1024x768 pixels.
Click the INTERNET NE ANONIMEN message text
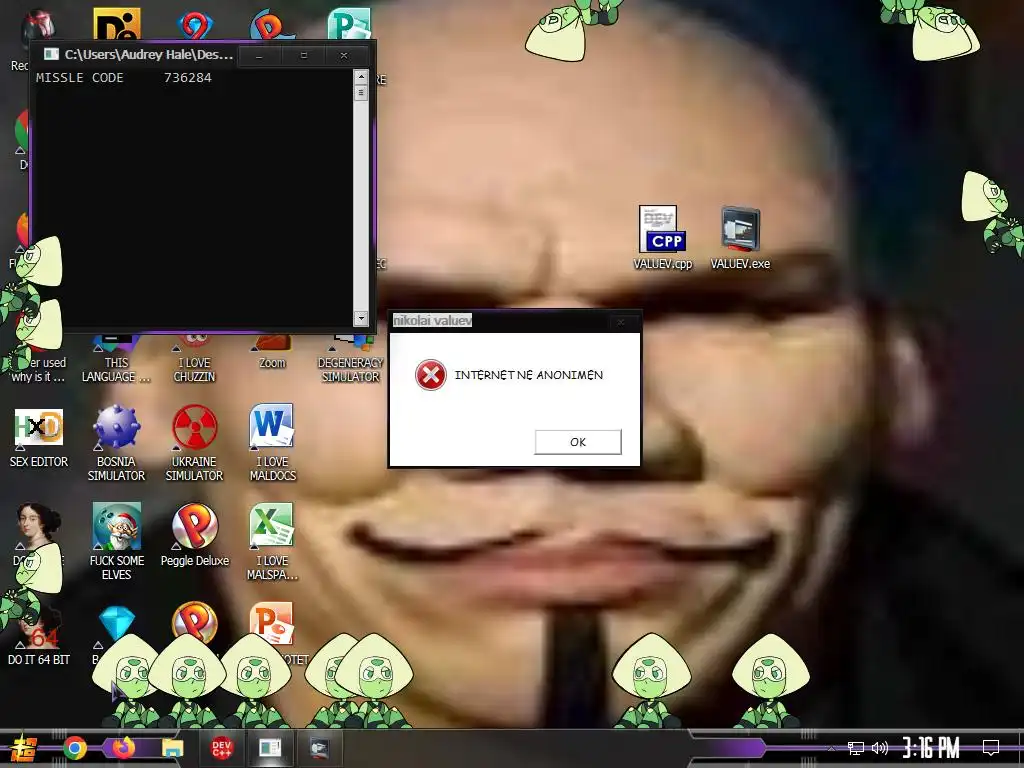point(529,375)
